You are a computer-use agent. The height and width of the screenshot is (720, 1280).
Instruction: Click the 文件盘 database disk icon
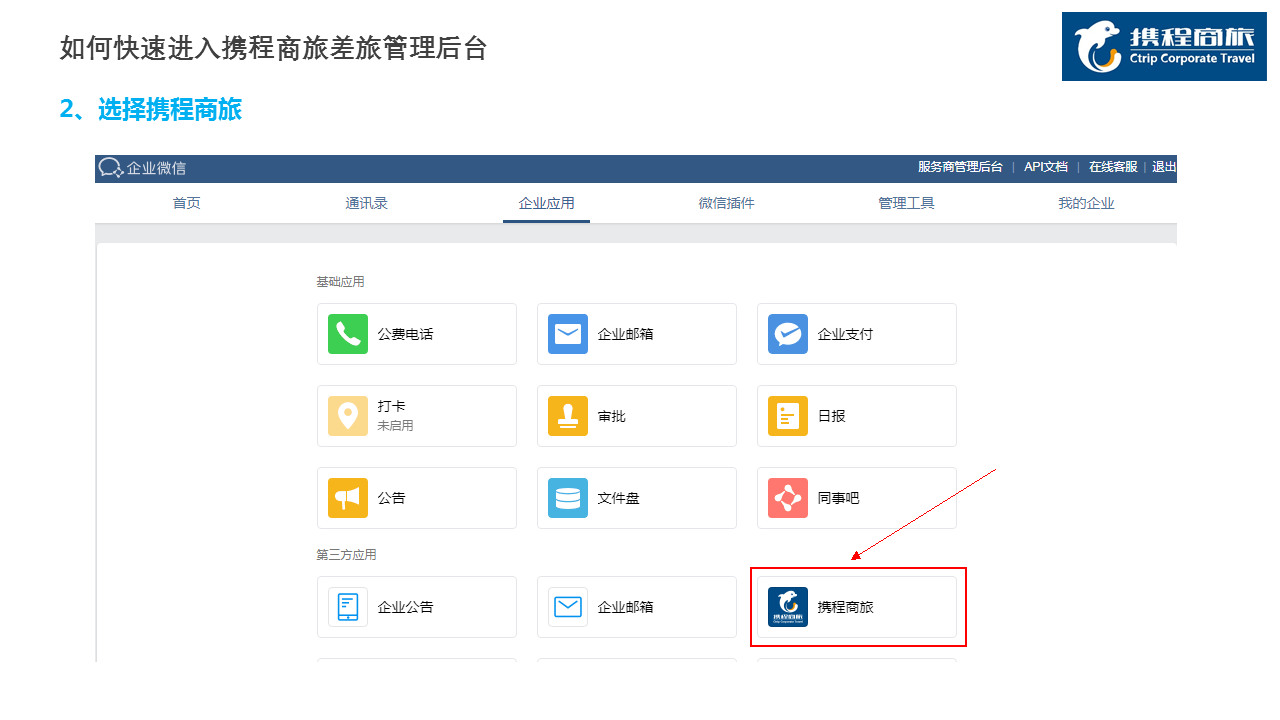pyautogui.click(x=568, y=498)
